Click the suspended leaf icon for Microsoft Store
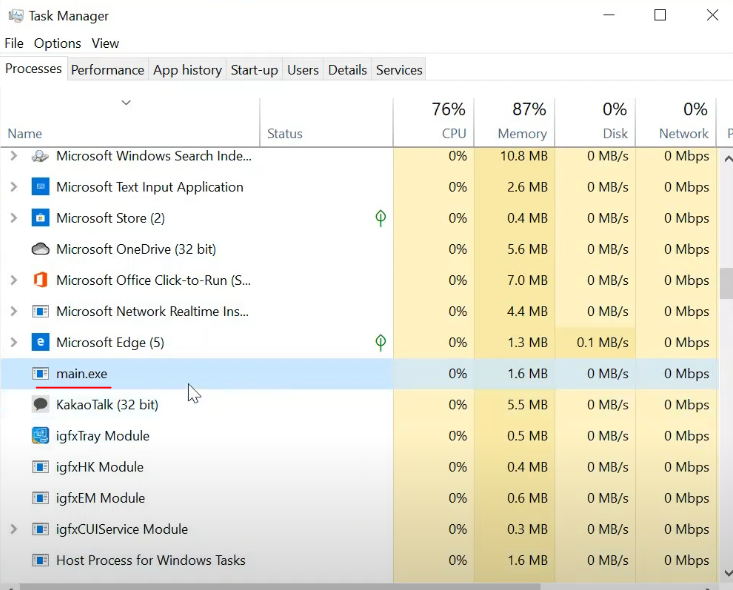The image size is (733, 590). [381, 218]
